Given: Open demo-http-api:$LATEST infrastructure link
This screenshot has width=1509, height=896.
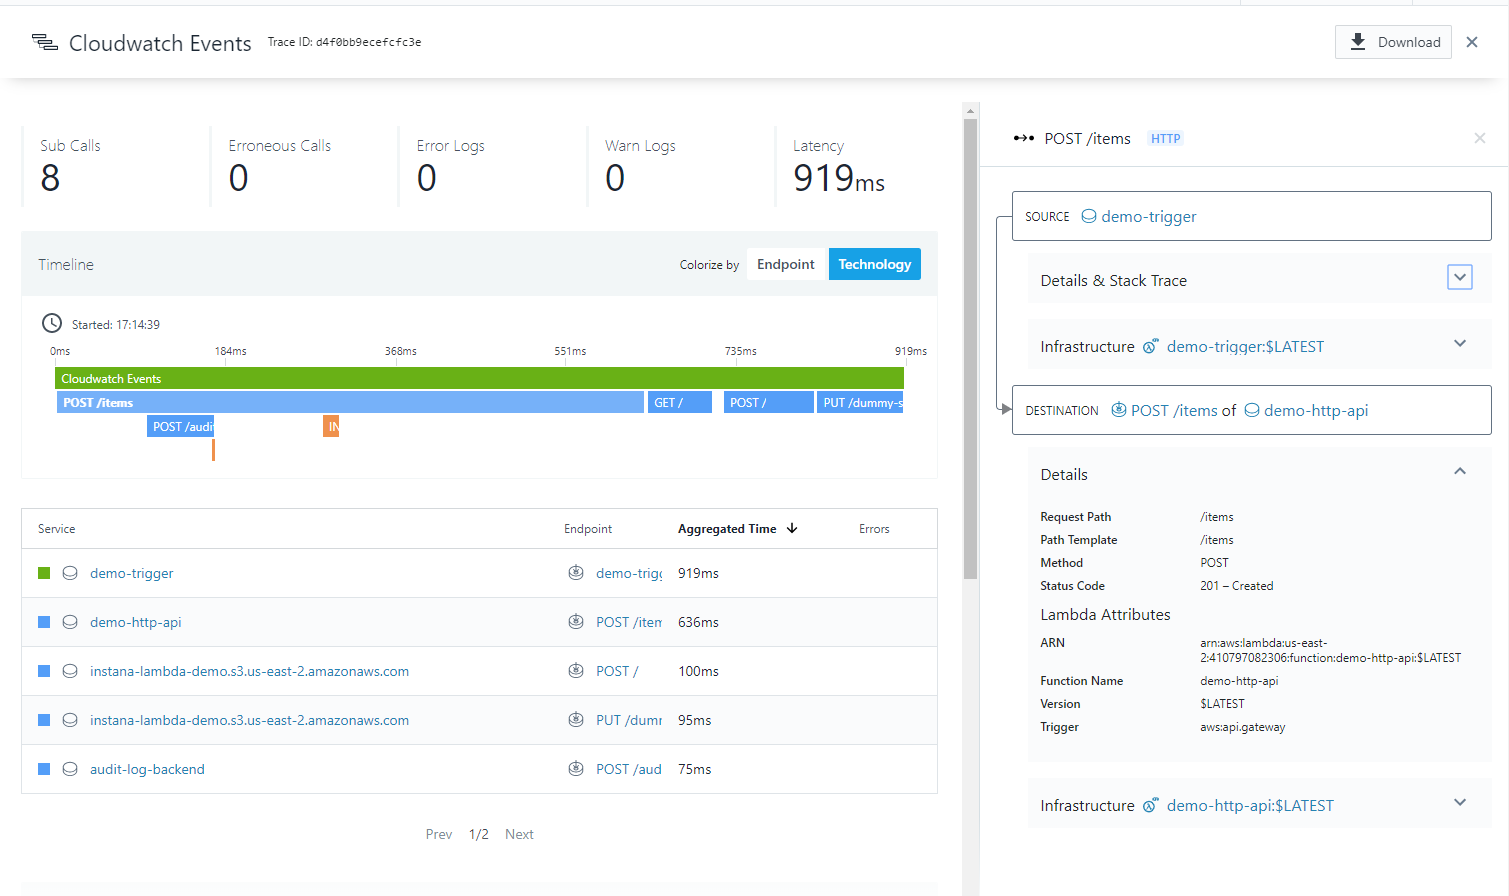Looking at the screenshot, I should 1250,805.
